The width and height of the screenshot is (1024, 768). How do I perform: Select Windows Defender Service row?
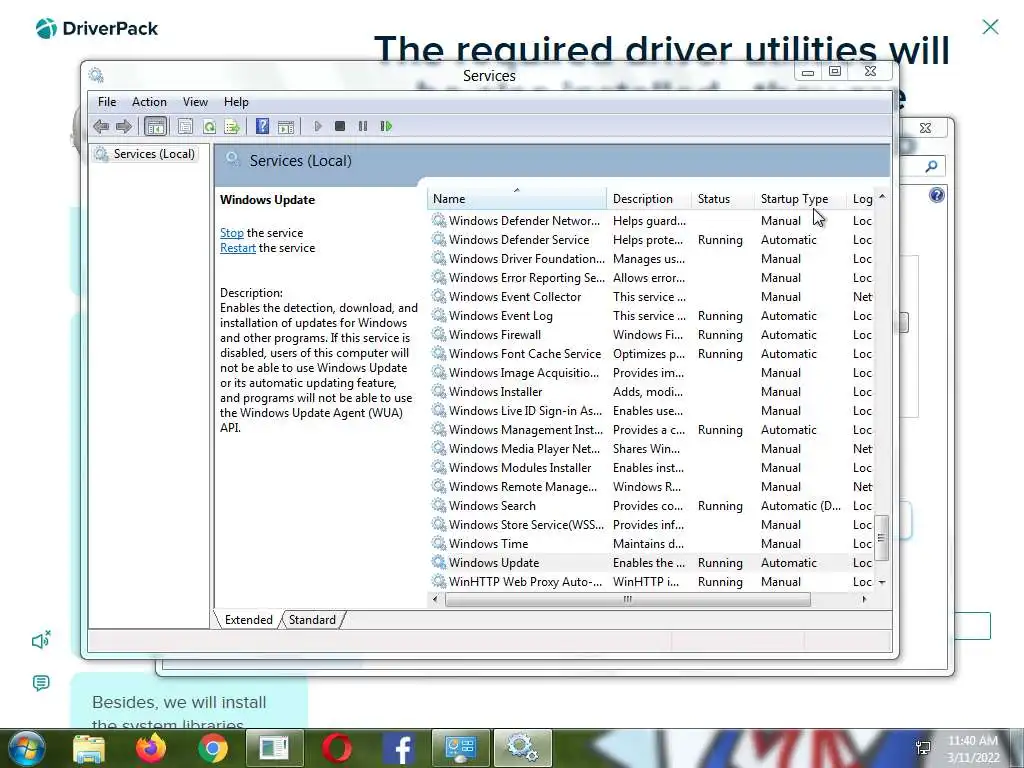click(x=650, y=240)
